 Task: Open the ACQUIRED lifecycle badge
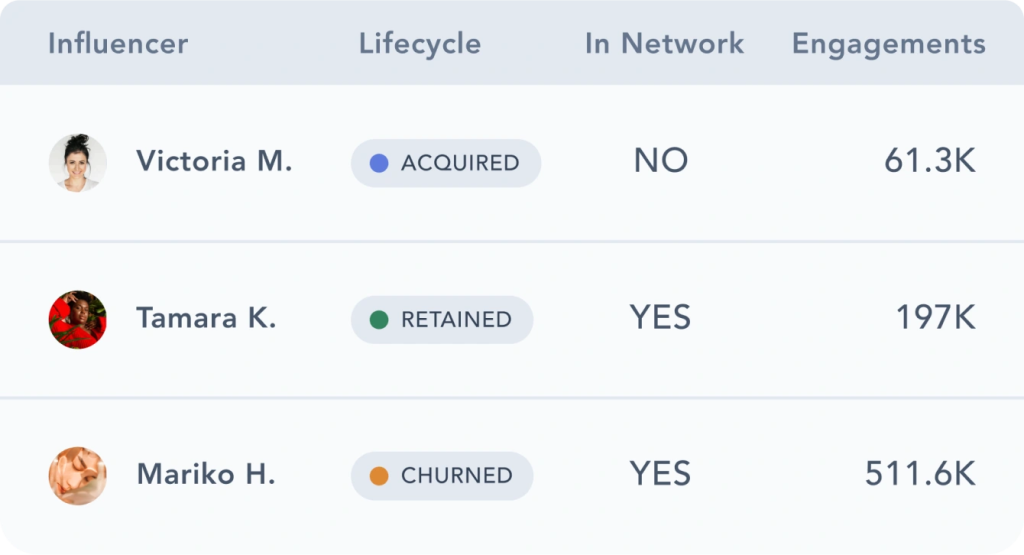click(446, 163)
